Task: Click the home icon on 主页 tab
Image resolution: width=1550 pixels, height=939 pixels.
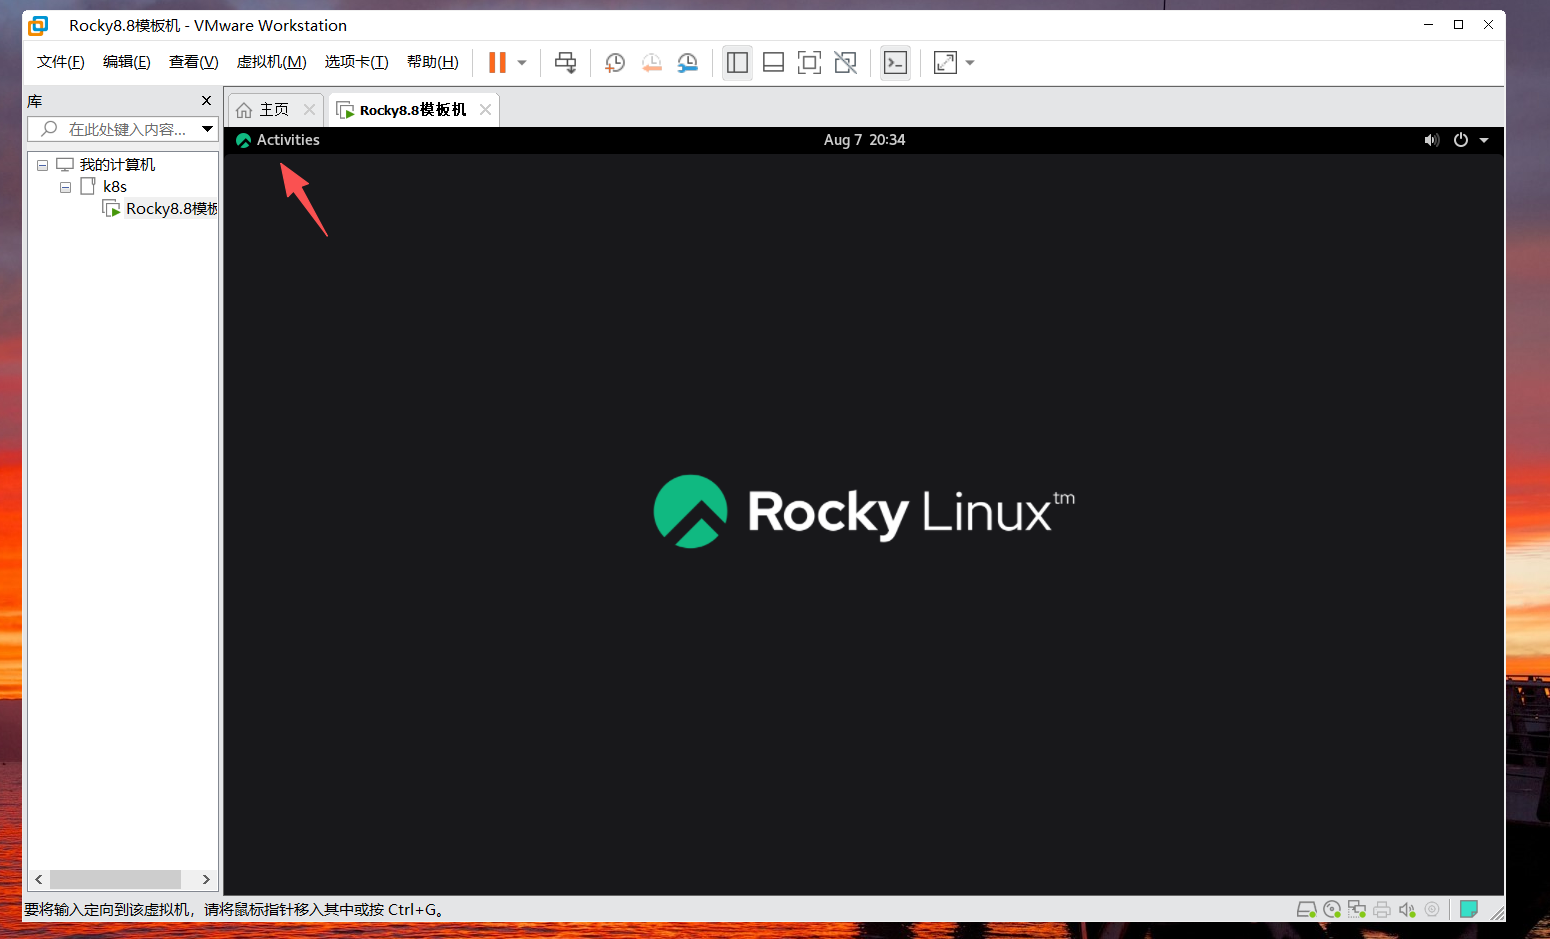Action: [x=244, y=110]
